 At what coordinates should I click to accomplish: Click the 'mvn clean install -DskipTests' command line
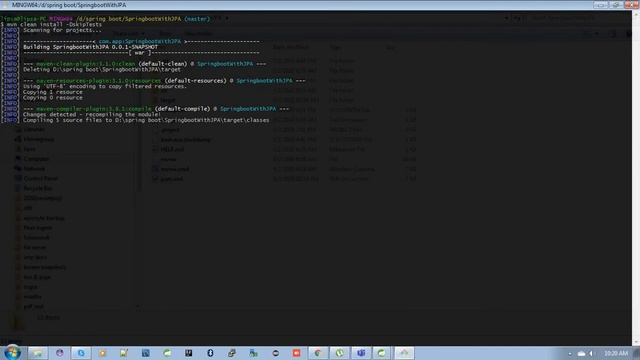[54, 24]
